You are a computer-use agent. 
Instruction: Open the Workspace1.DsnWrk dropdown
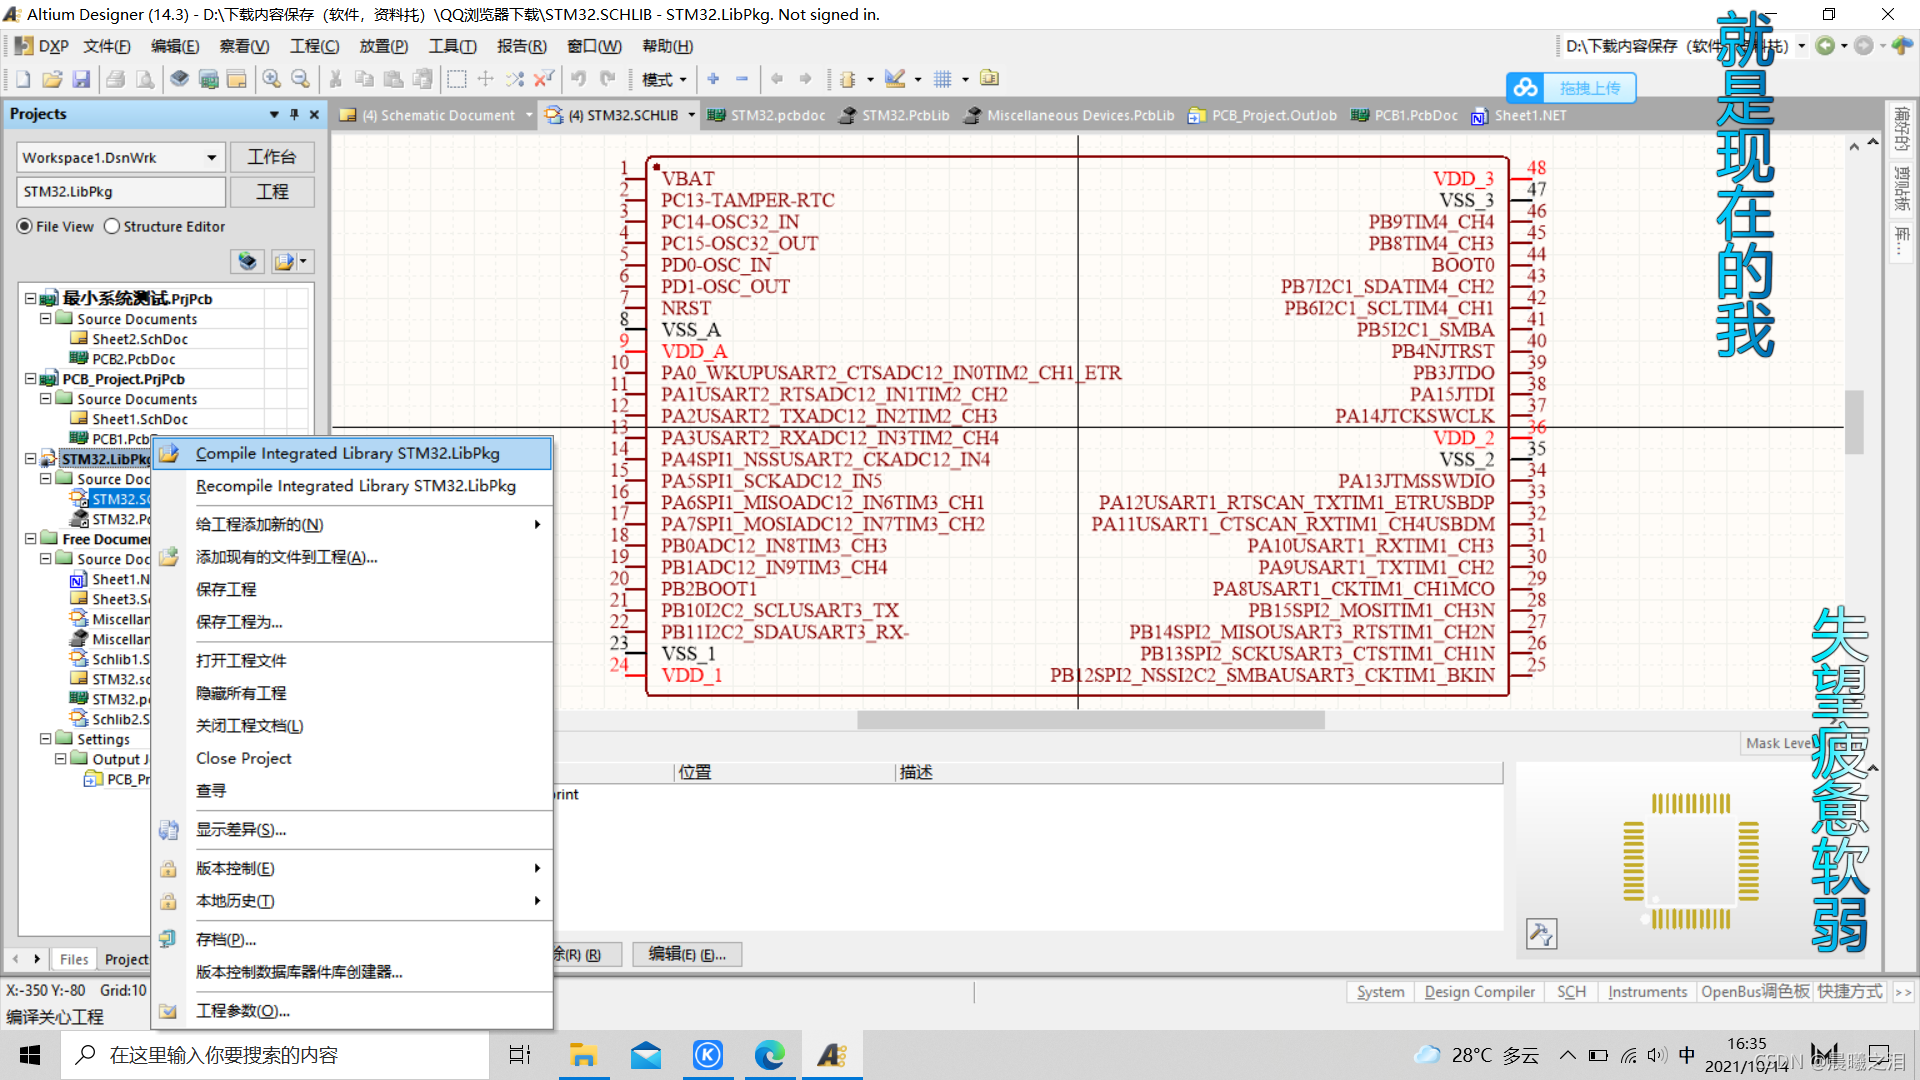[211, 158]
